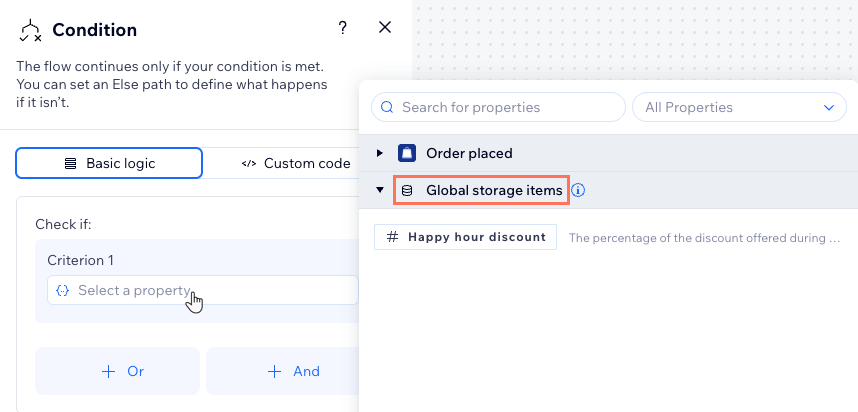Add an And criterion
This screenshot has height=412, width=858.
[x=283, y=371]
